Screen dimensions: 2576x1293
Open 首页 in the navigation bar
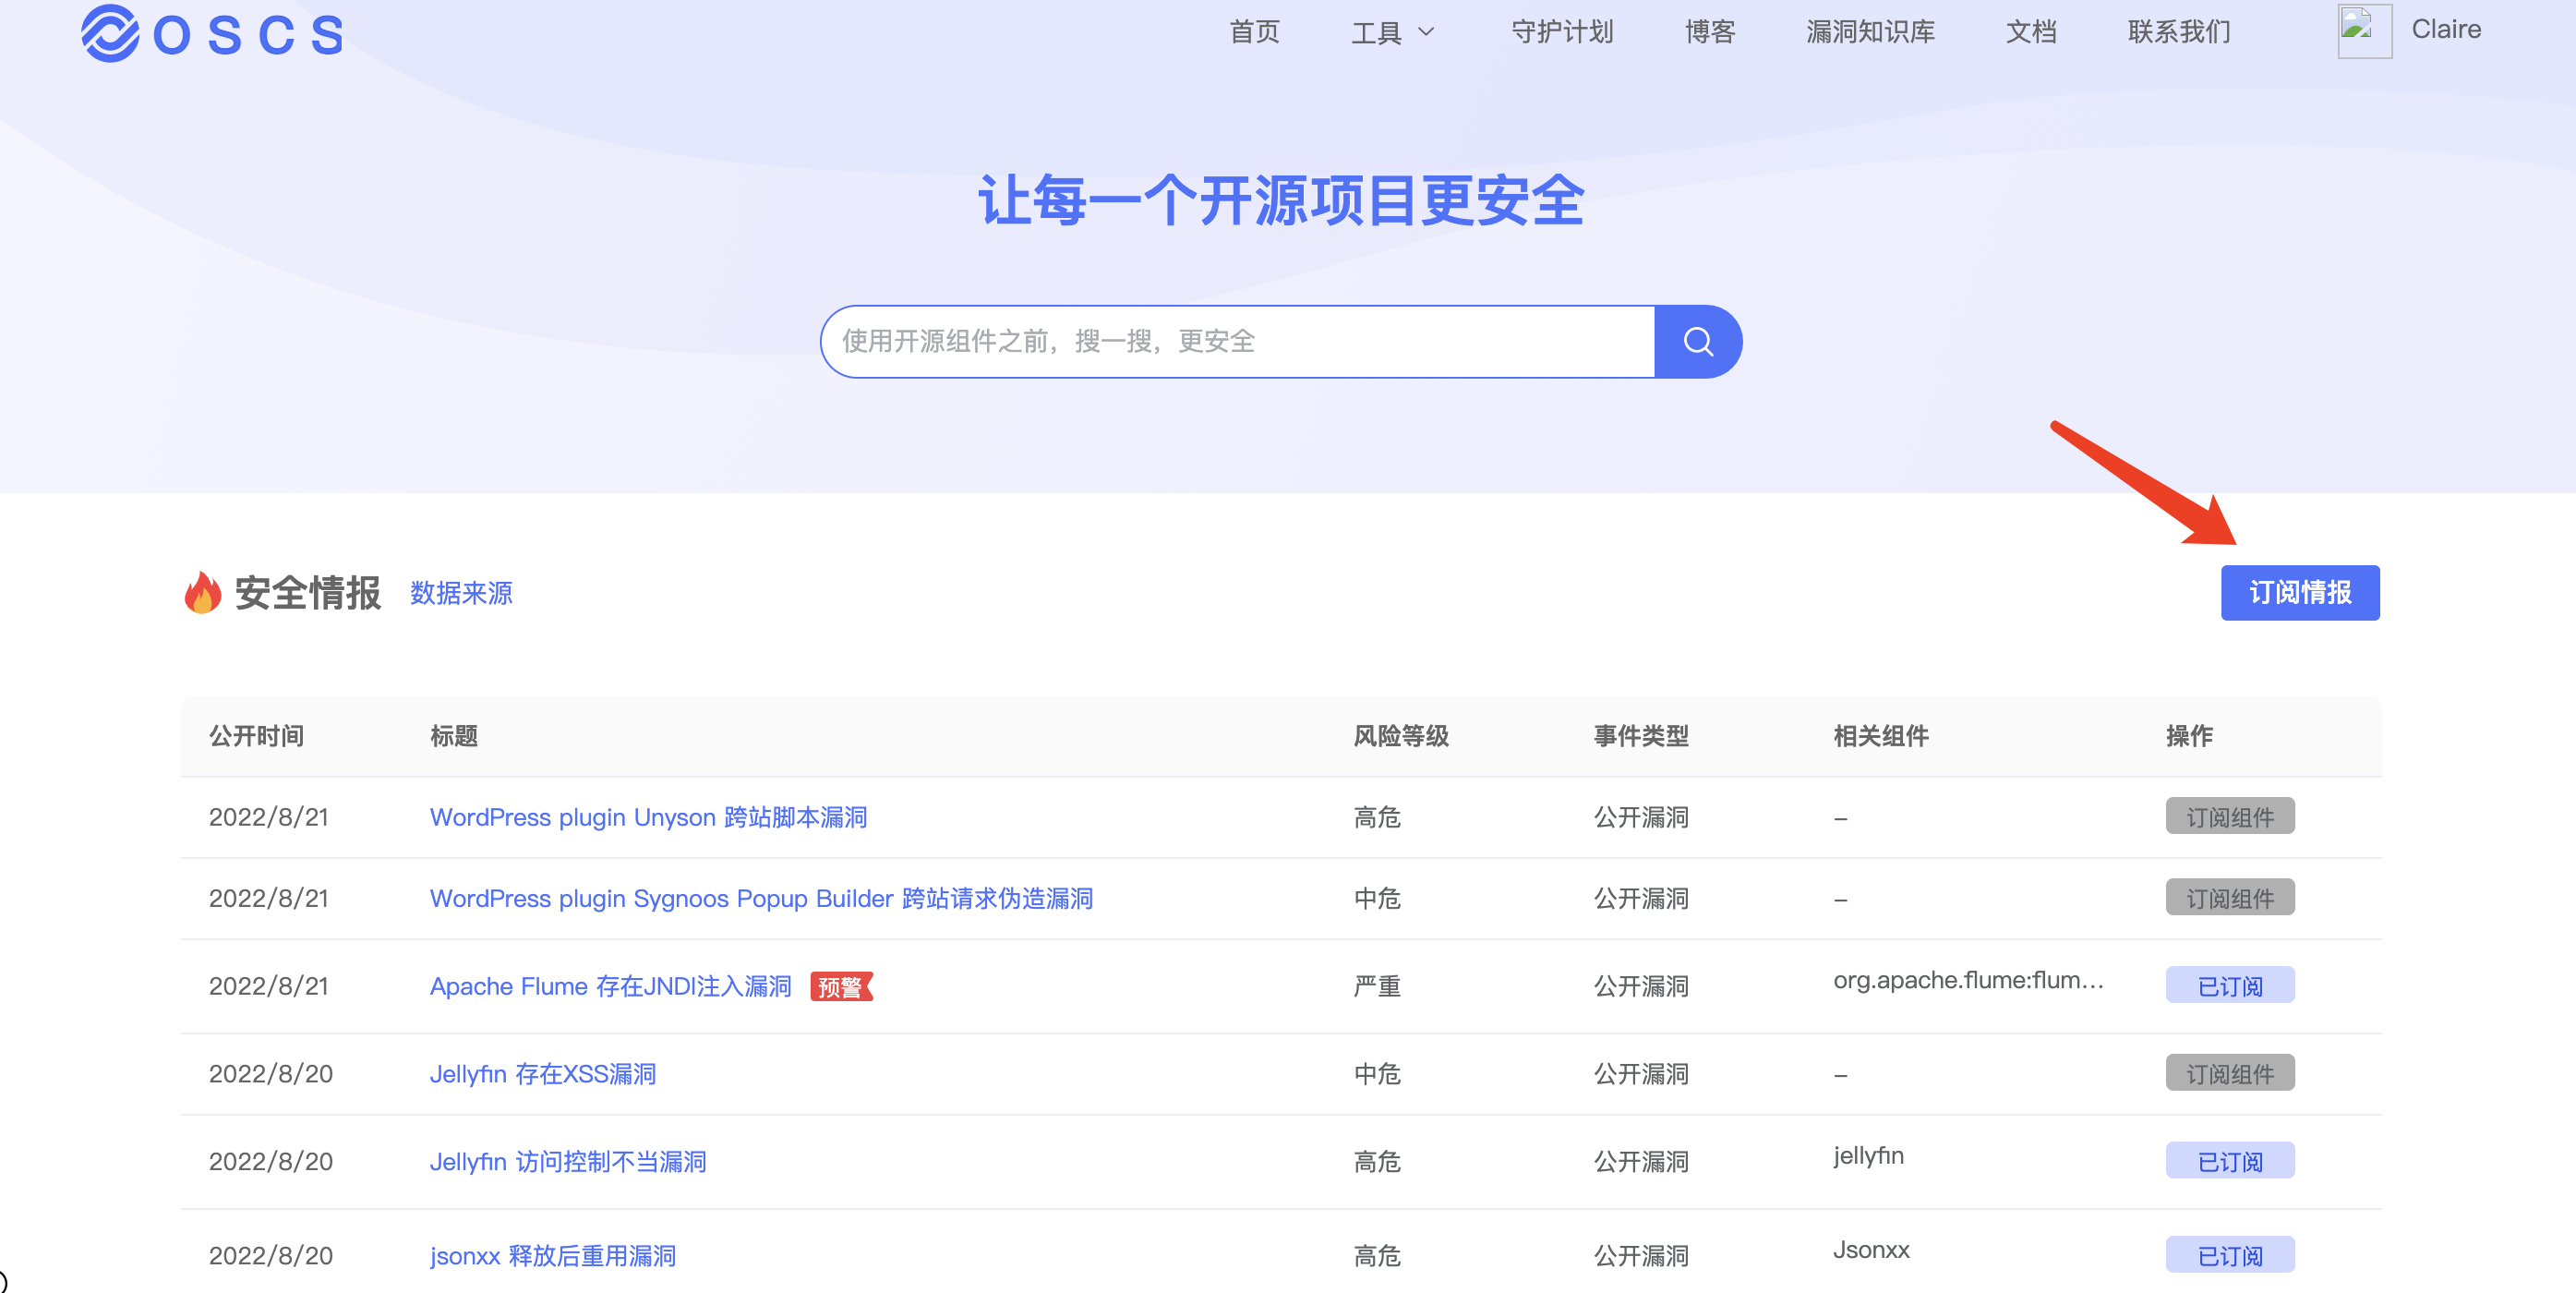click(x=1254, y=33)
